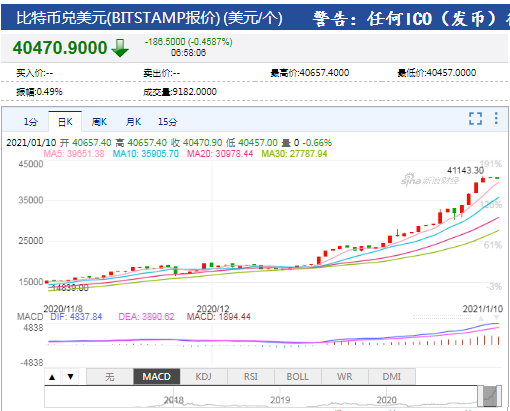This screenshot has height=411, width=510.
Task: Click the DIF: 4837.84 value
Action: click(x=76, y=317)
